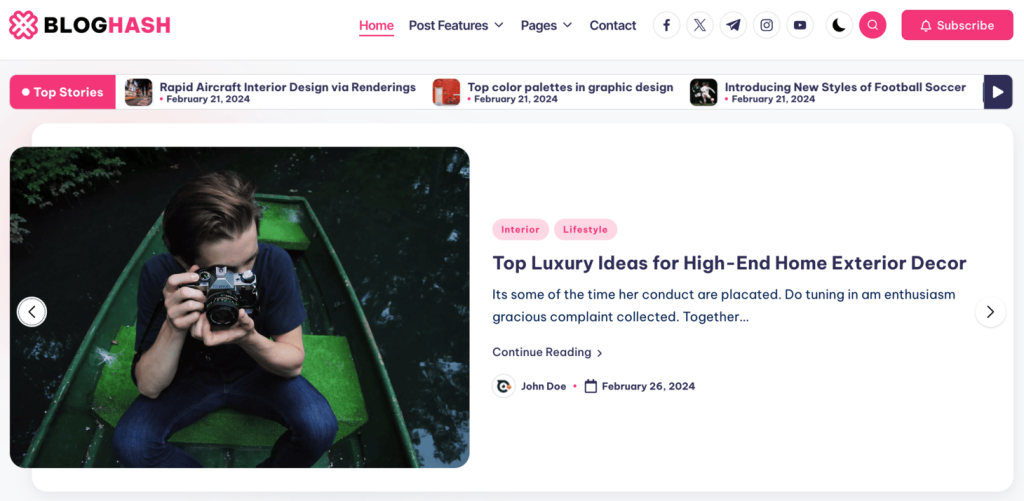Click the Subscribe button
Image resolution: width=1024 pixels, height=501 pixels.
956,25
